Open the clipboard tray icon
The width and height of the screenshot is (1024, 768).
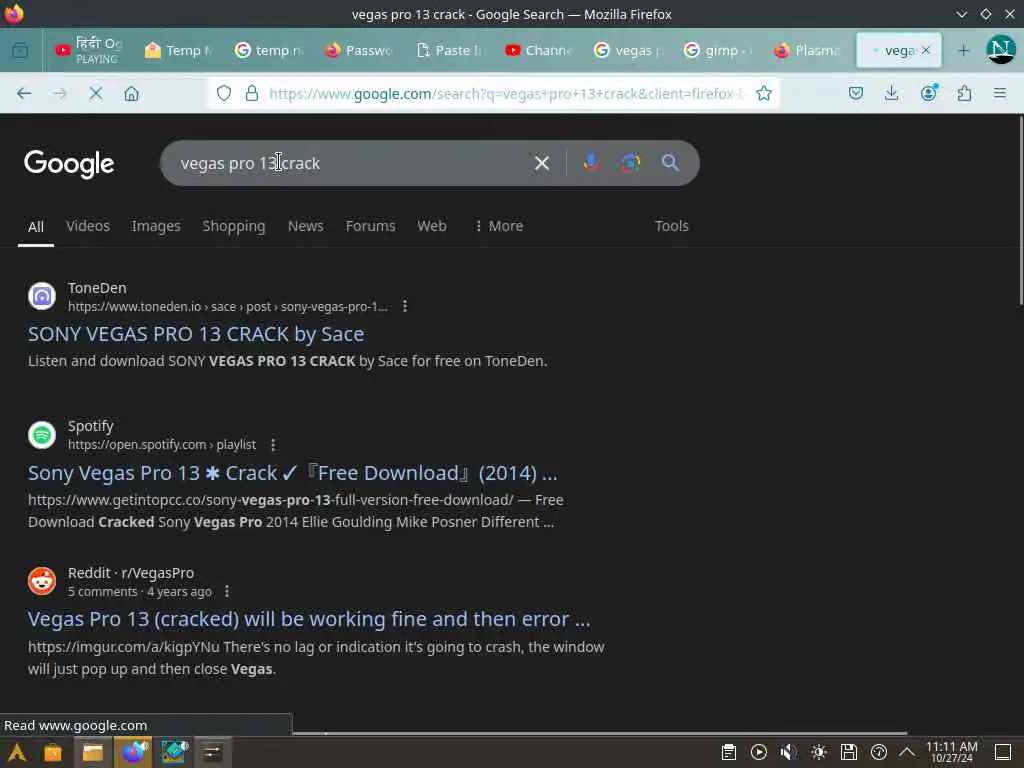729,752
